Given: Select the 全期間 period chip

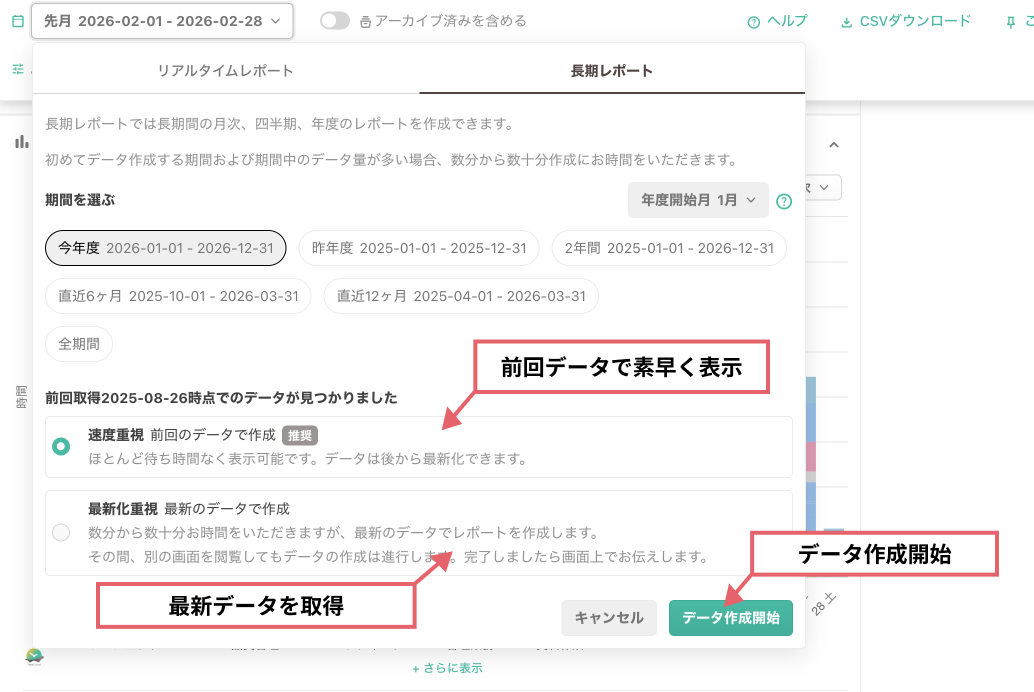Looking at the screenshot, I should click(78, 344).
